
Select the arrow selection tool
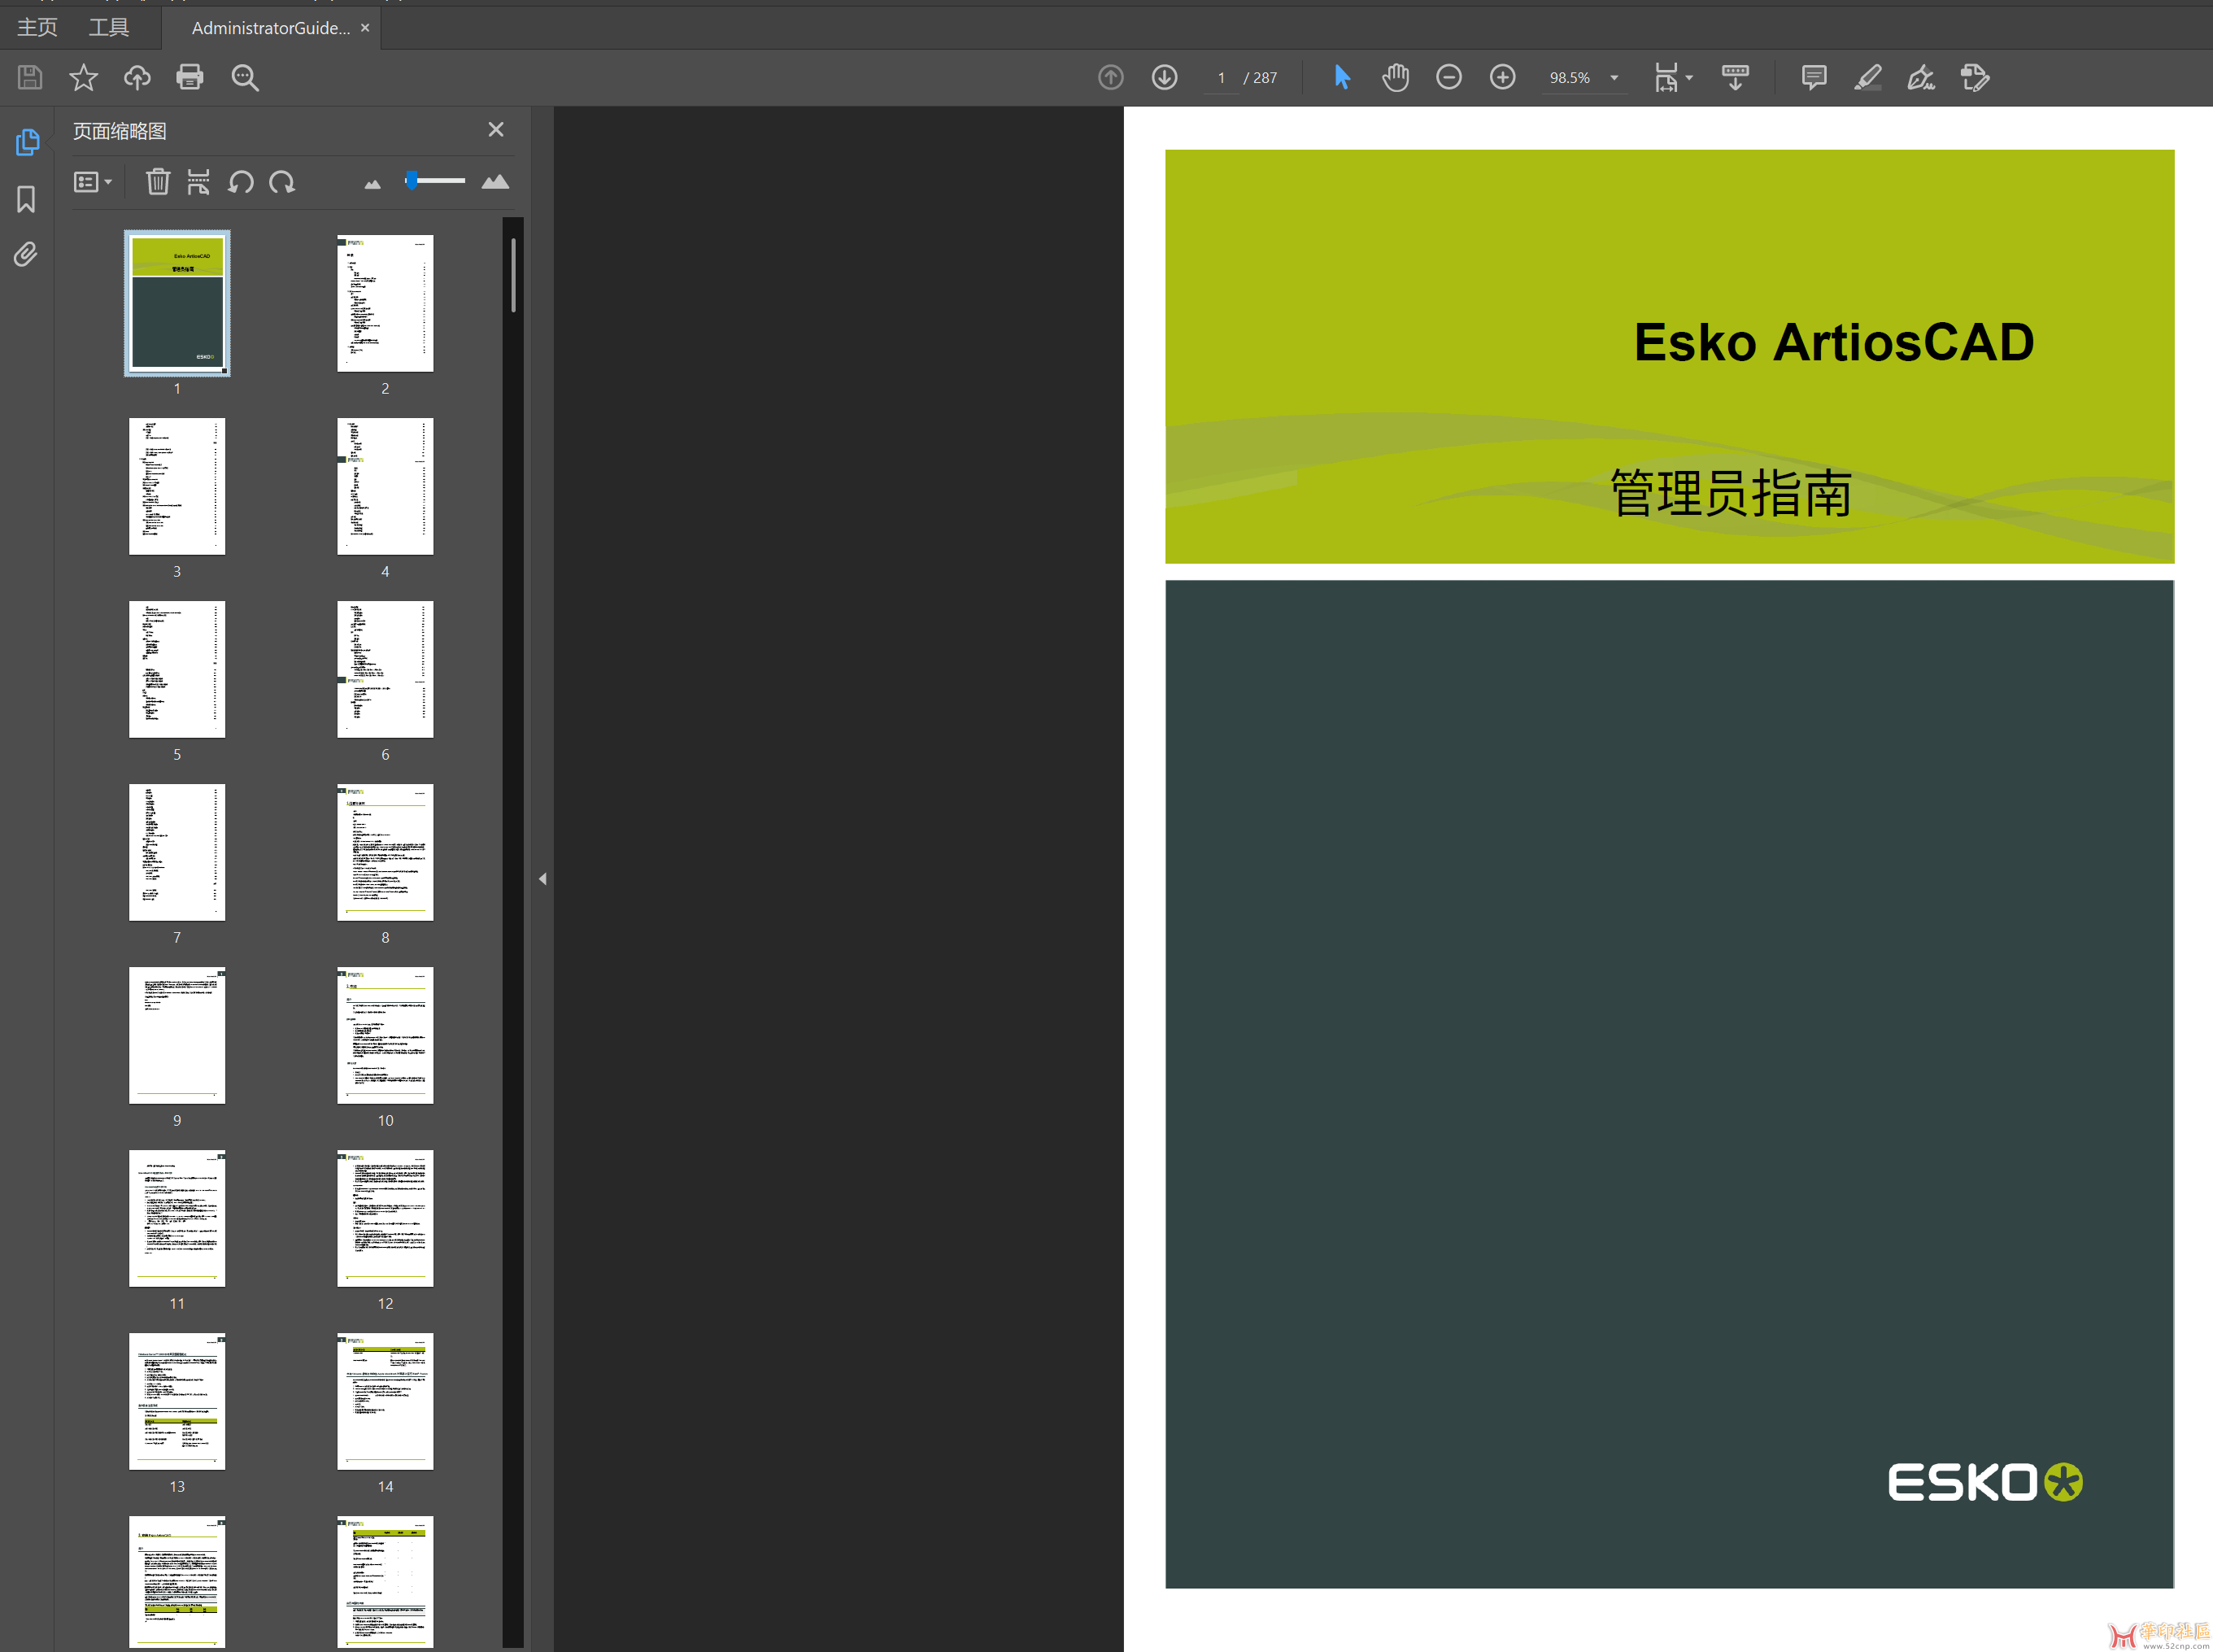1342,77
